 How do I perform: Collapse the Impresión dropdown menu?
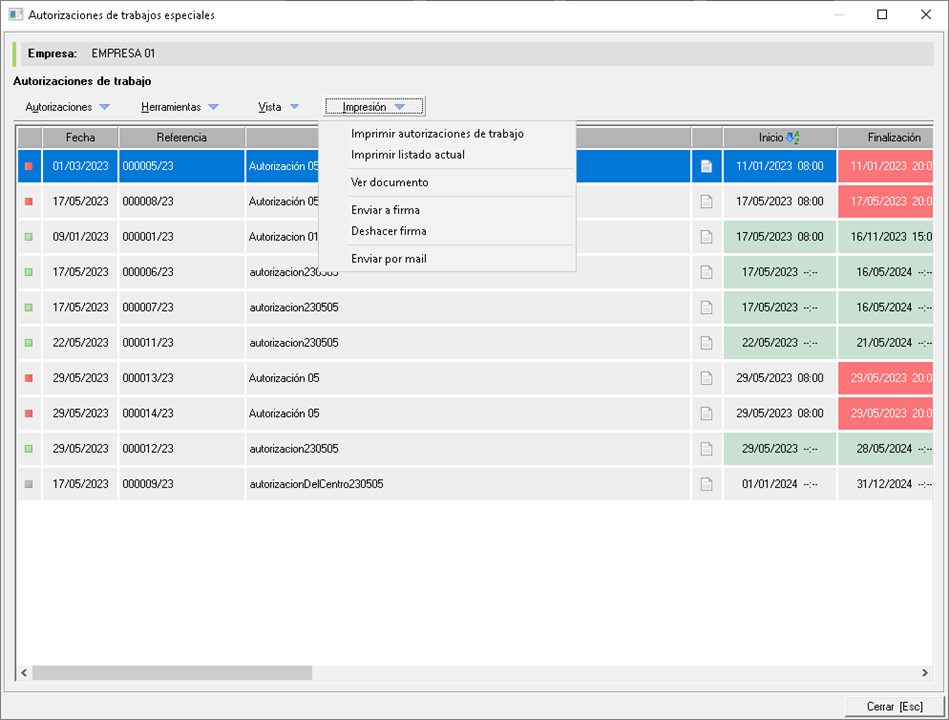click(x=374, y=107)
